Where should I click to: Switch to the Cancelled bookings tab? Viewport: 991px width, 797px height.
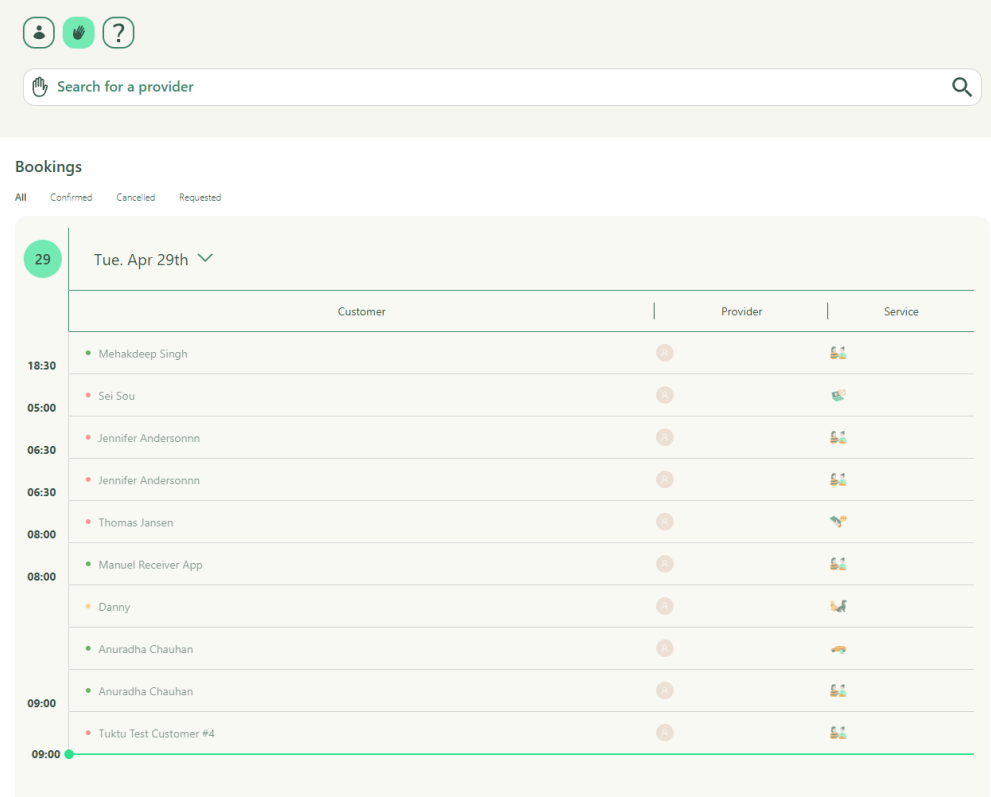pyautogui.click(x=135, y=198)
